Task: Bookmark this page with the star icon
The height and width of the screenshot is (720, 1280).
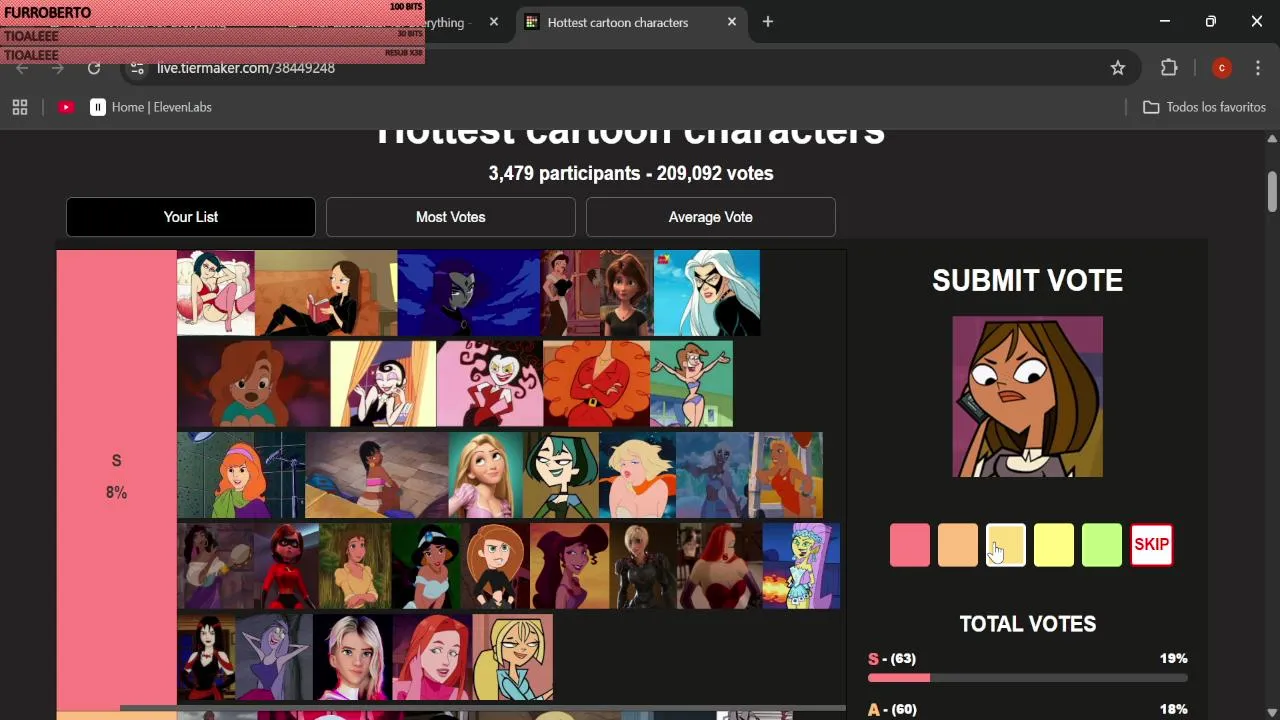Action: coord(1118,68)
